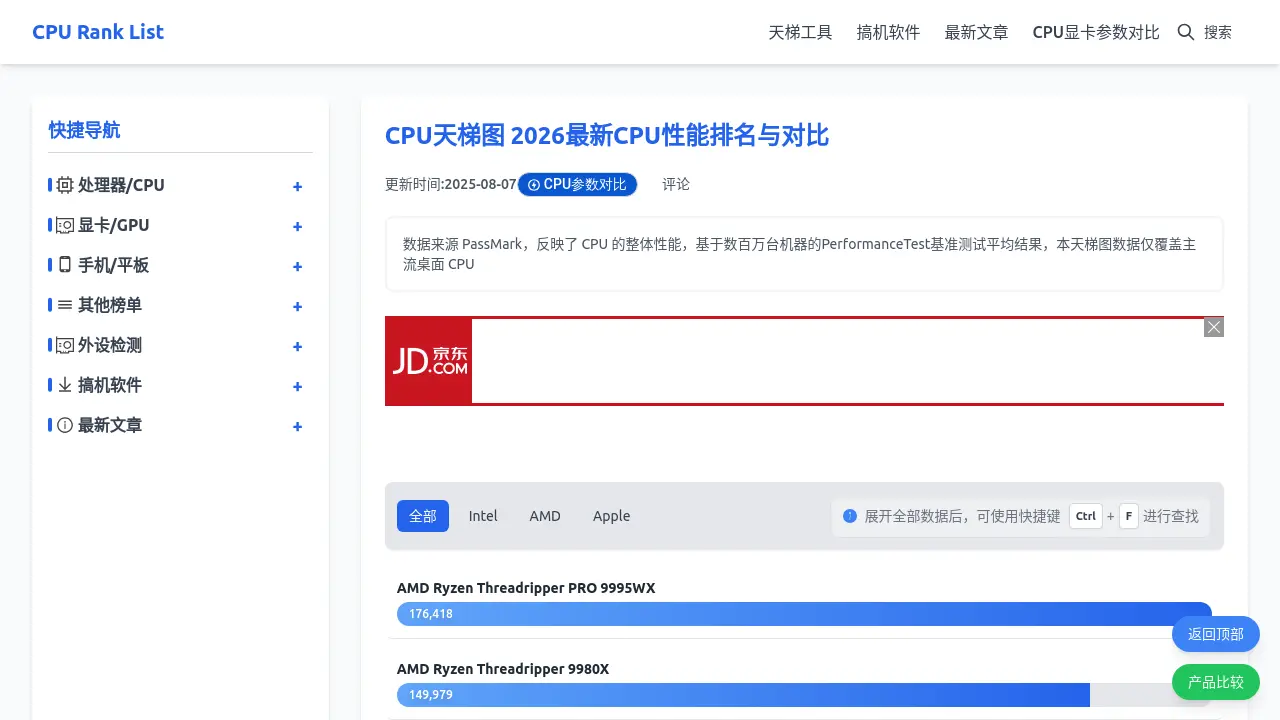Click the F key badge
The width and height of the screenshot is (1280, 720).
pyautogui.click(x=1129, y=516)
